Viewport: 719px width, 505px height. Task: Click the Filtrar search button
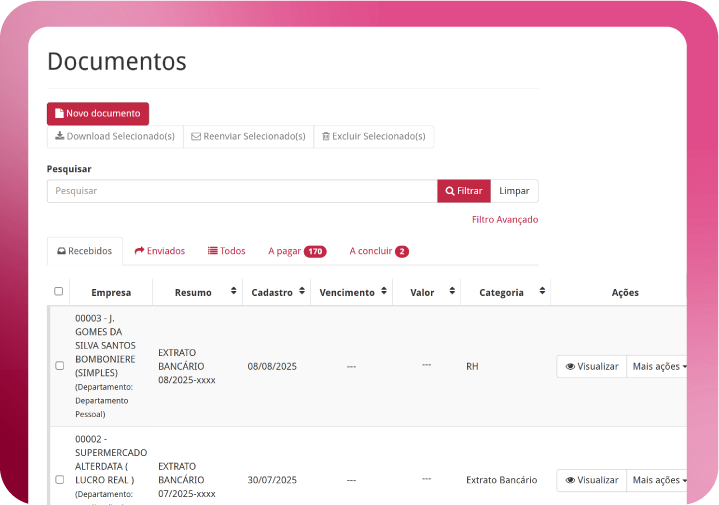click(464, 191)
